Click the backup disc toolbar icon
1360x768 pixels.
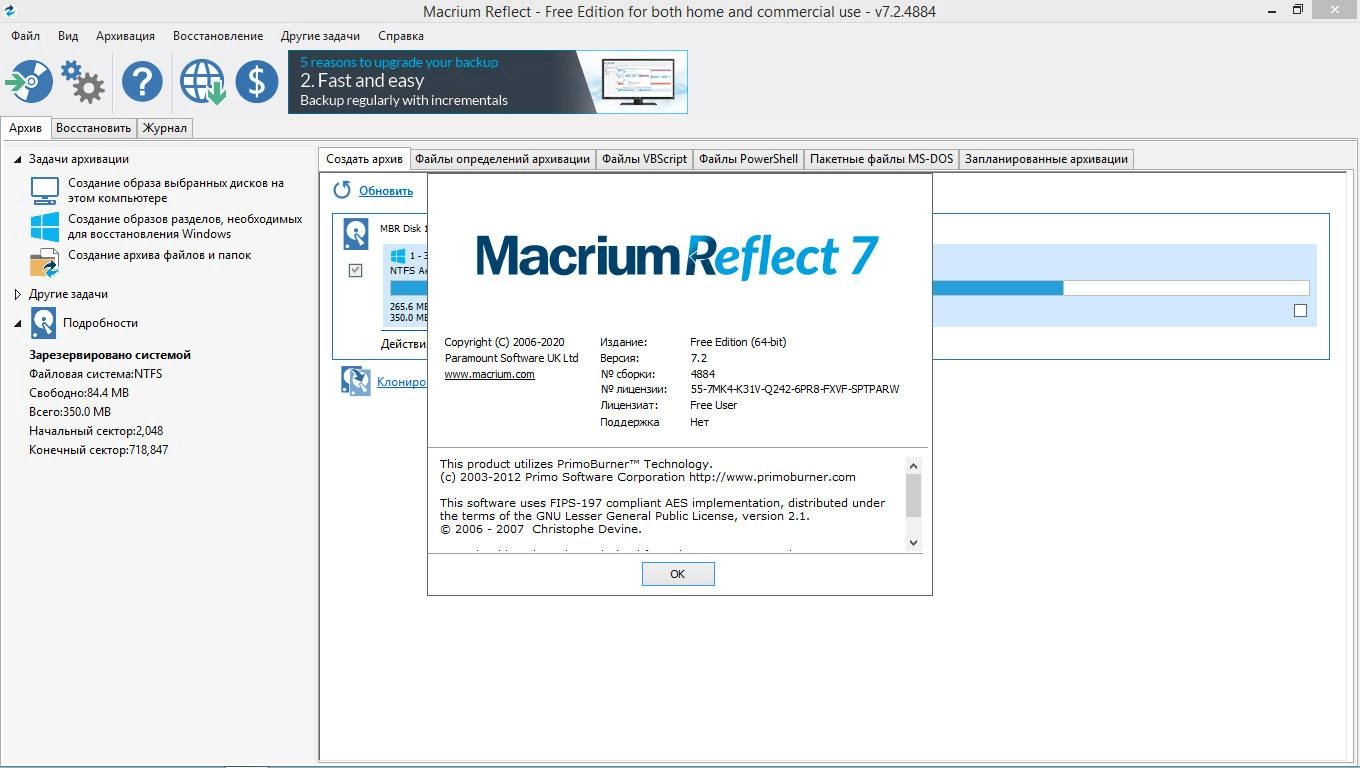coord(29,81)
